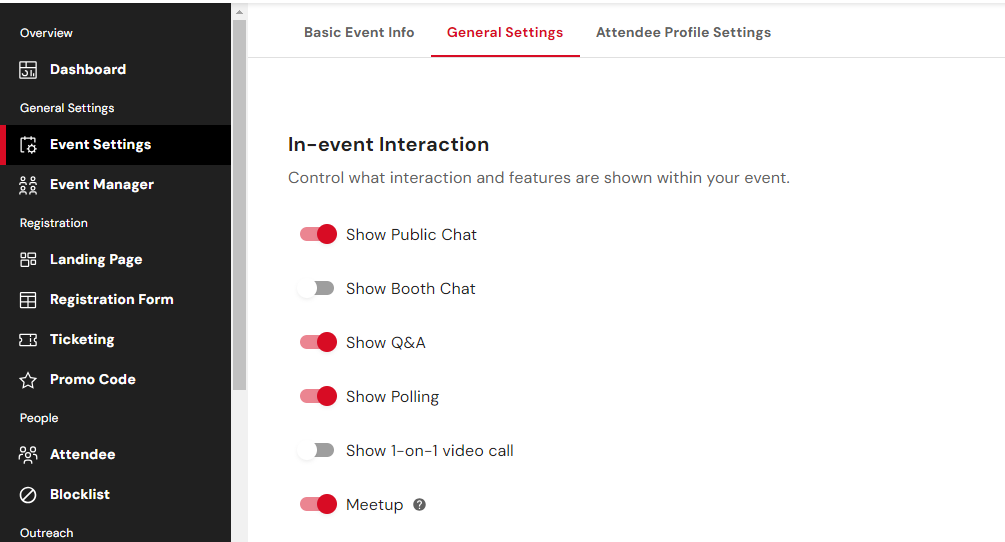
Task: Select the General Settings tab
Action: coord(505,32)
